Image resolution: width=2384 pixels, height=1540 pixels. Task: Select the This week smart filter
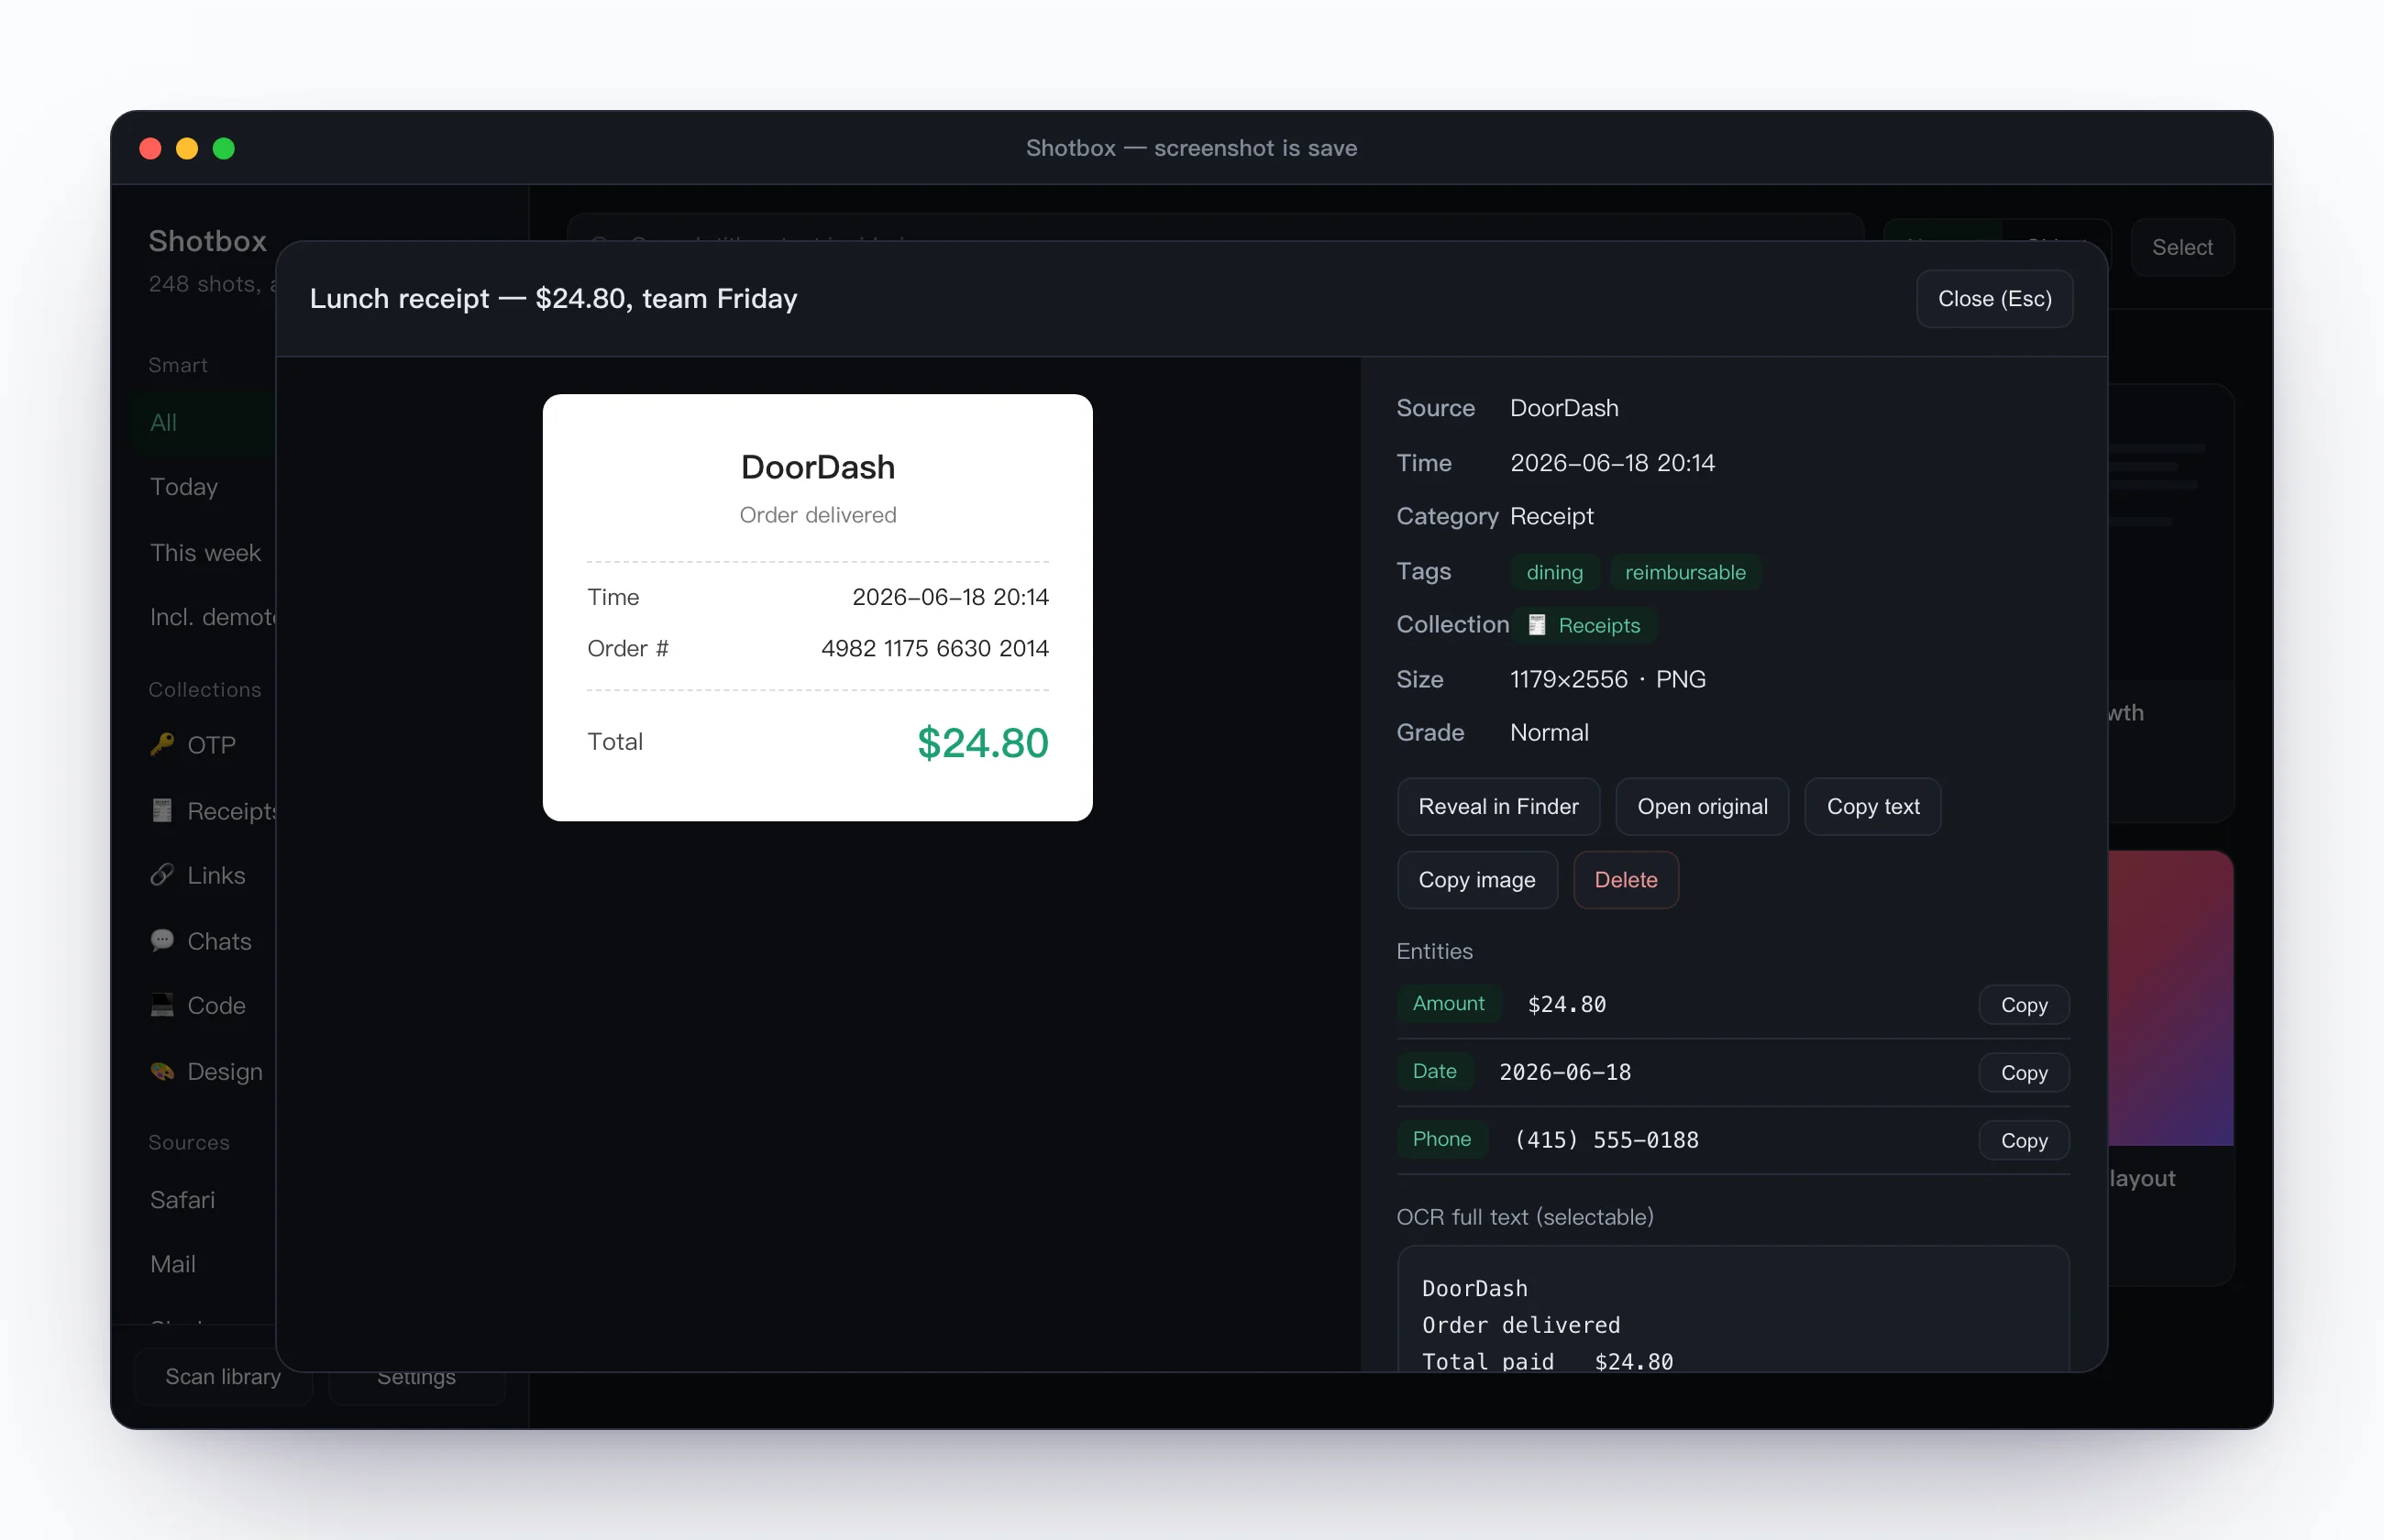(x=203, y=553)
